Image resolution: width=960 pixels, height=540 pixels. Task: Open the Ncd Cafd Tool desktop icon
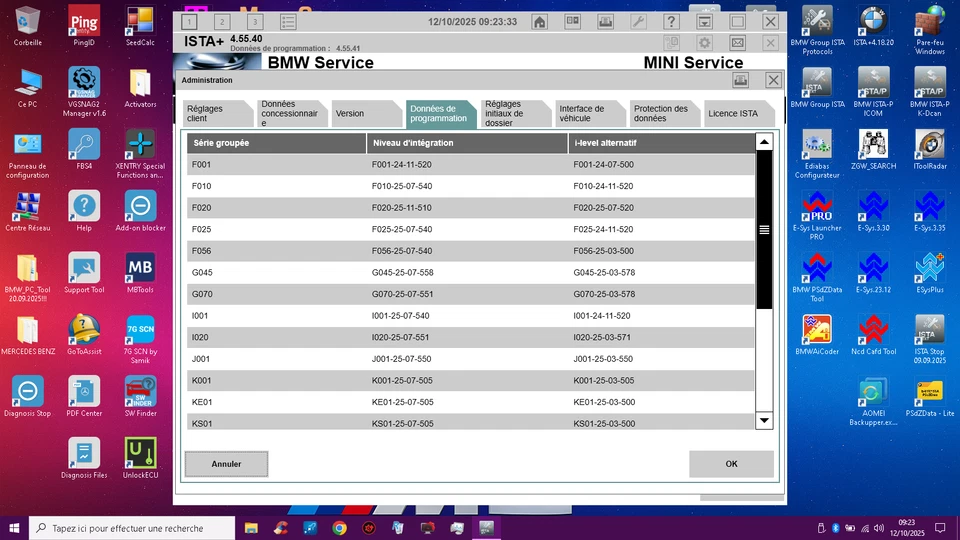pyautogui.click(x=873, y=334)
